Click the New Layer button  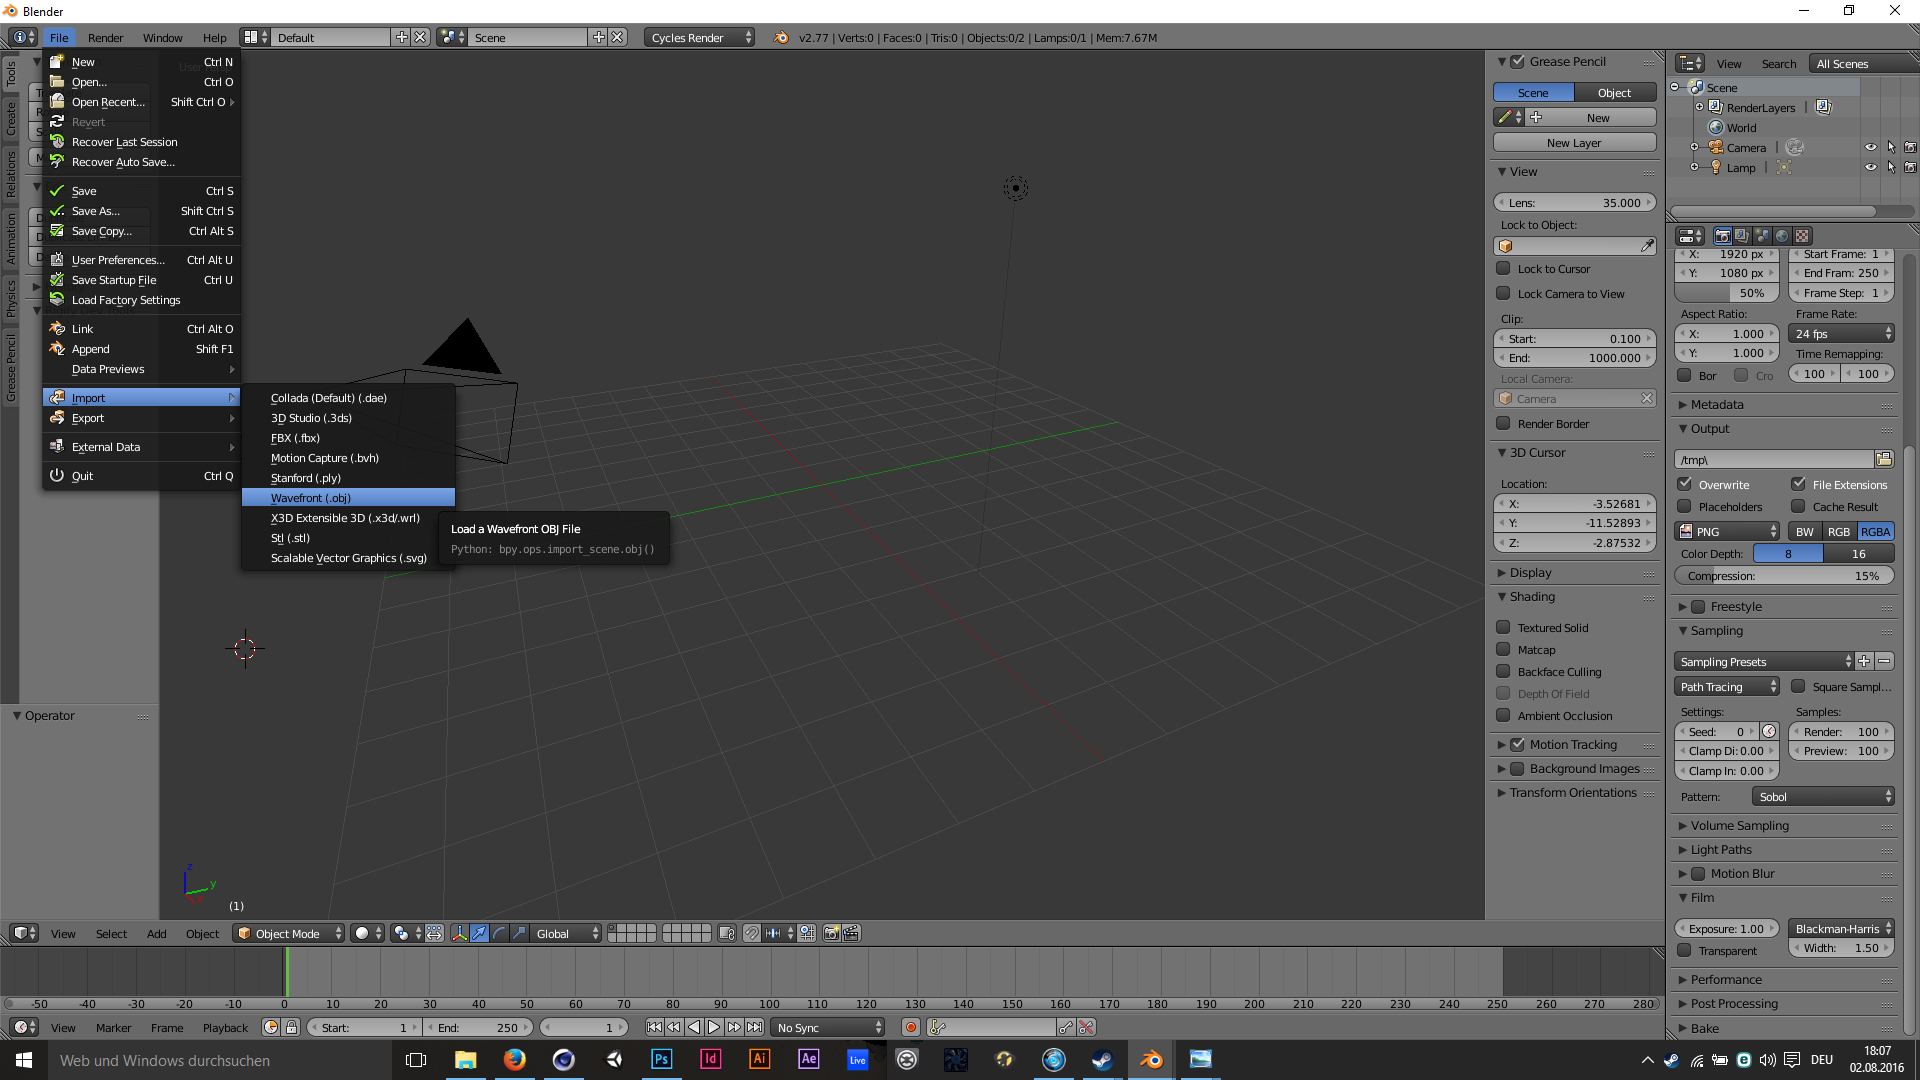pyautogui.click(x=1573, y=143)
